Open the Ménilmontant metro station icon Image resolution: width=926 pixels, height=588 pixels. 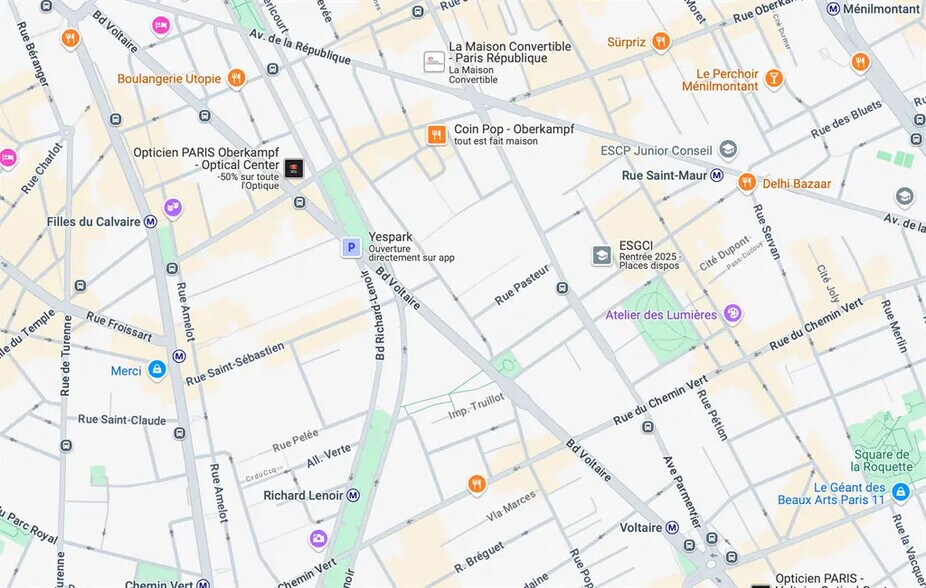[x=833, y=9]
